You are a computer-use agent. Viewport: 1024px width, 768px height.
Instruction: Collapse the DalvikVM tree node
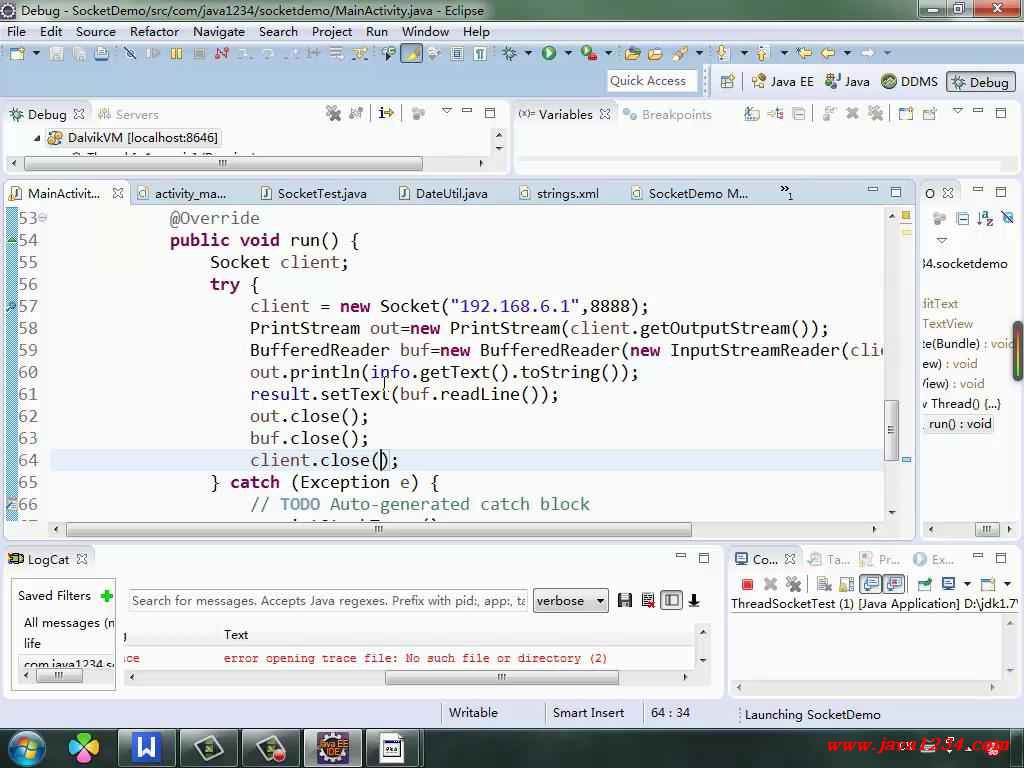click(37, 138)
